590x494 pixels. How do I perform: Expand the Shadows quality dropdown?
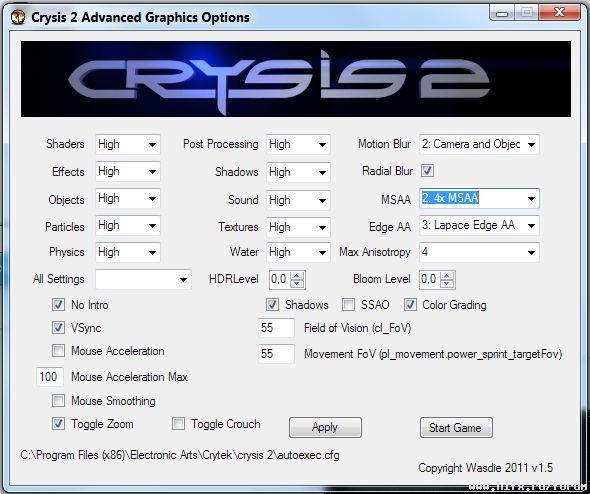298,172
